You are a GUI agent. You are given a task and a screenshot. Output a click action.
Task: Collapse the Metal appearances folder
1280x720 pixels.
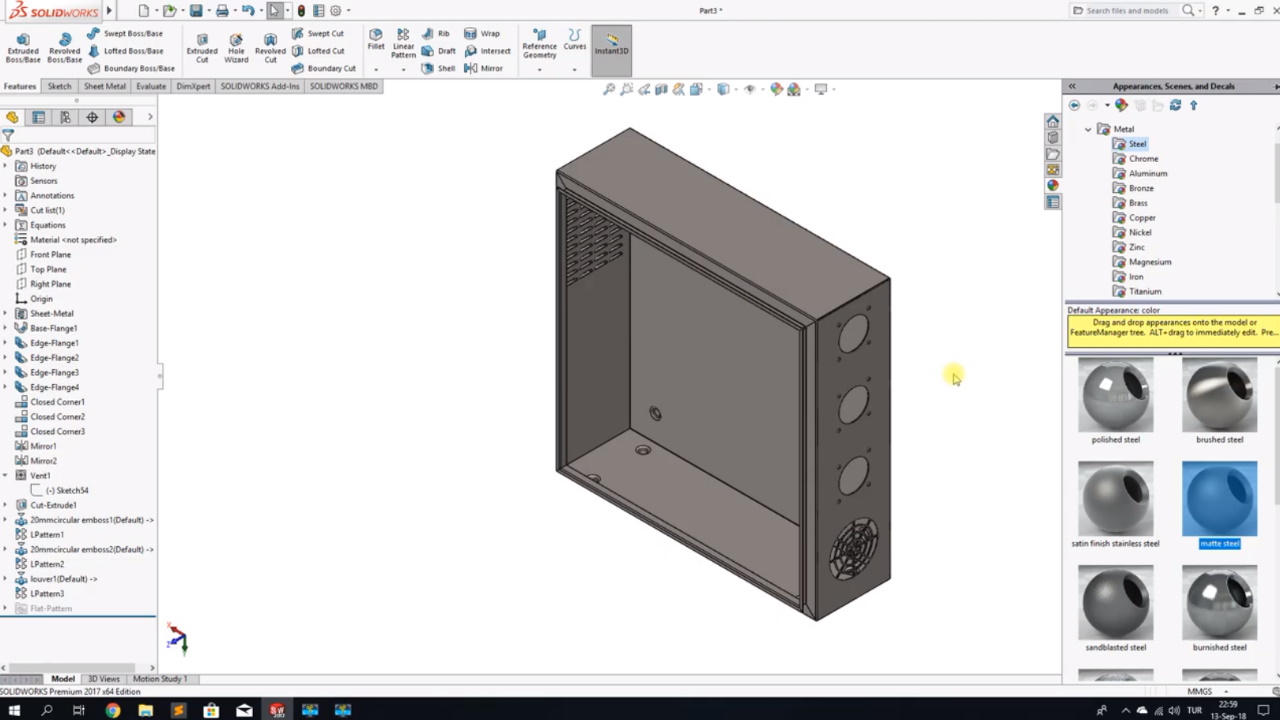[1088, 128]
